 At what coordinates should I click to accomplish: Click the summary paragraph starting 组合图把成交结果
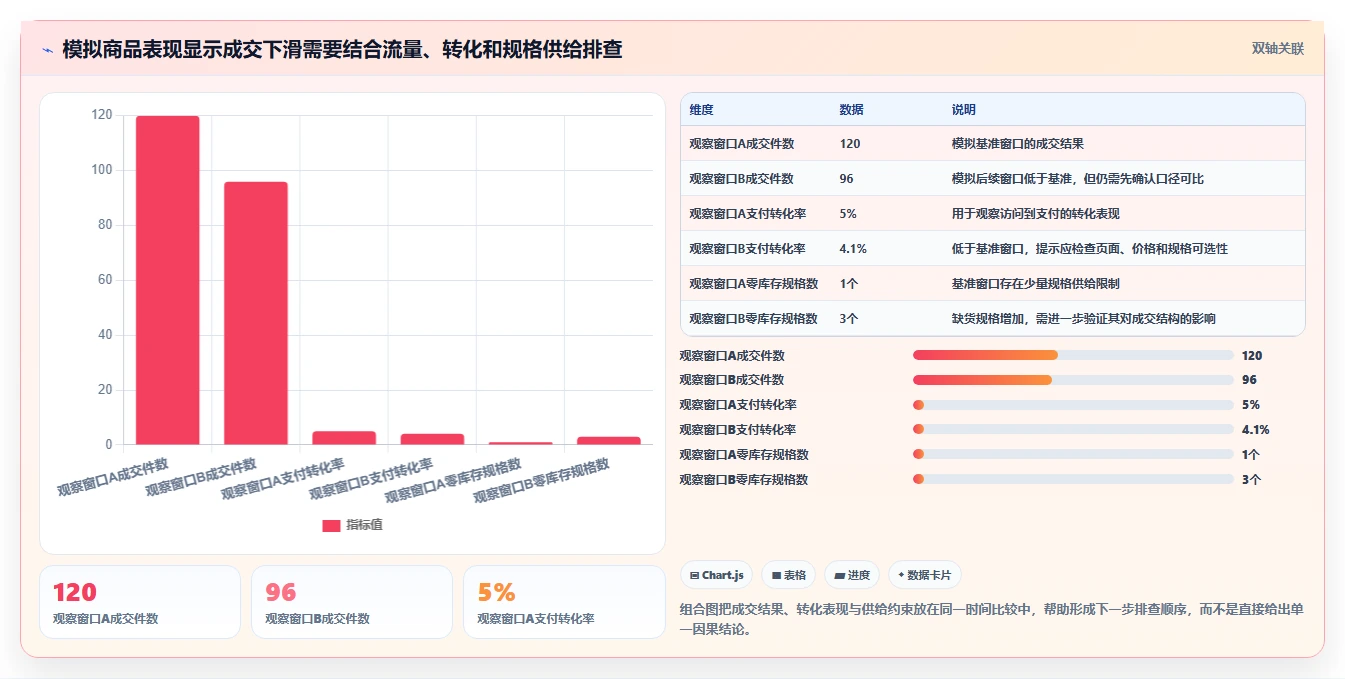pyautogui.click(x=991, y=619)
